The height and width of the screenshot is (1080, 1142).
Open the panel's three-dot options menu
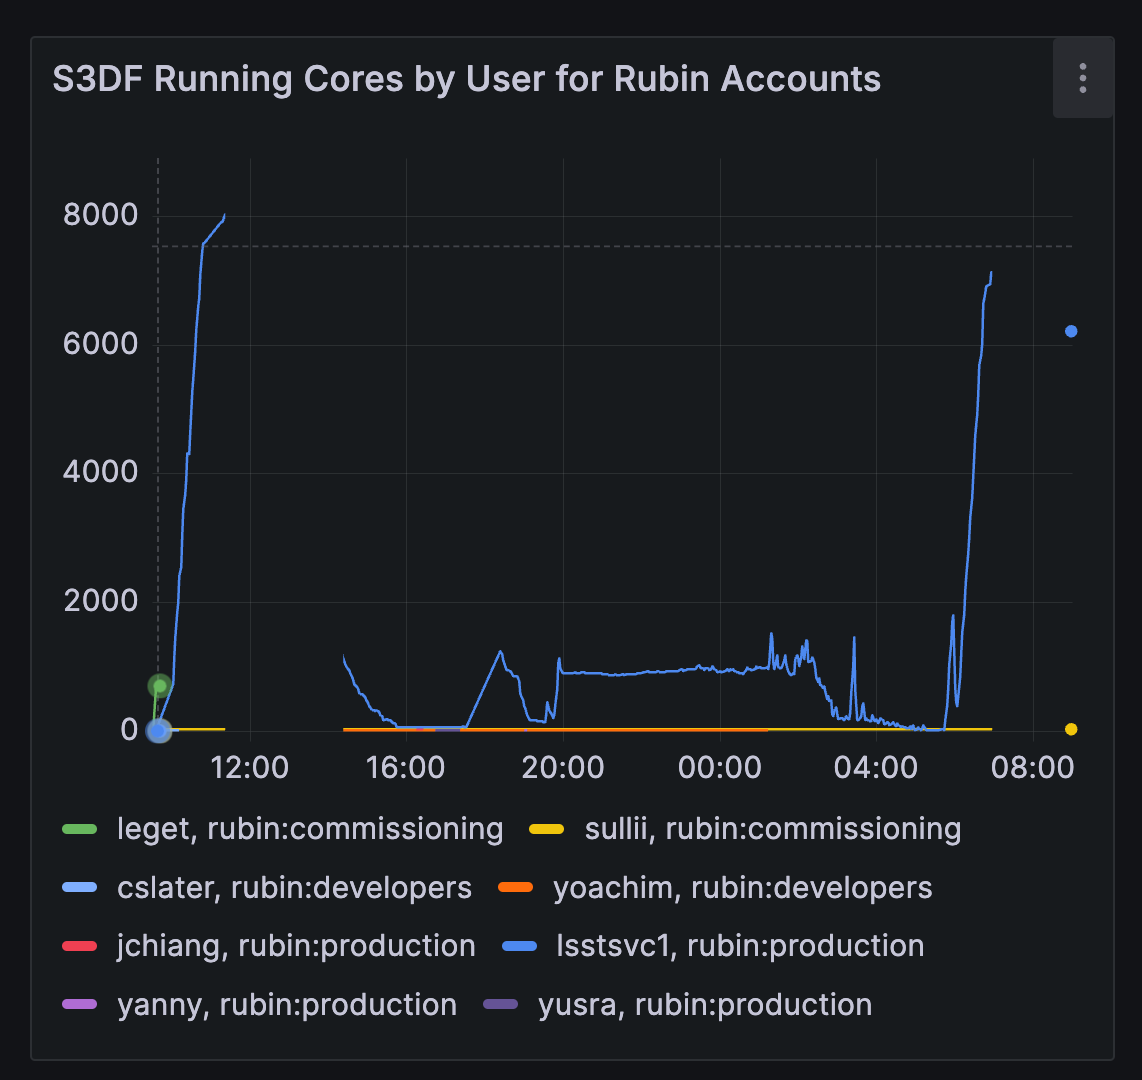[x=1083, y=78]
